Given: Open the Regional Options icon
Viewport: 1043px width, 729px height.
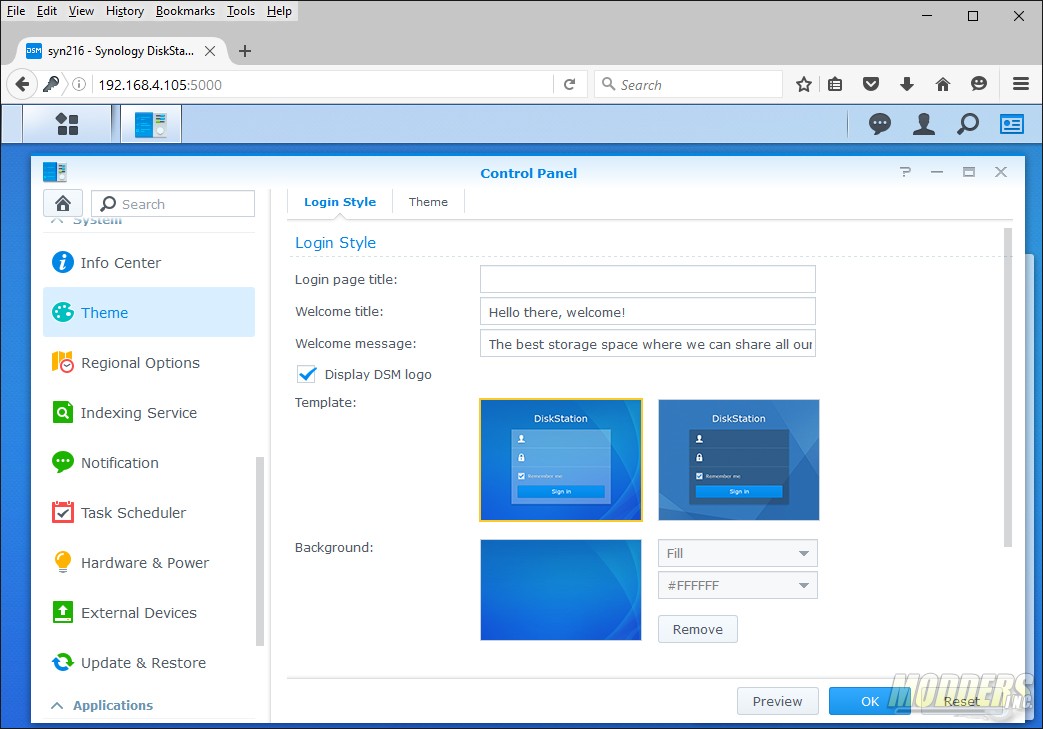Looking at the screenshot, I should (63, 363).
